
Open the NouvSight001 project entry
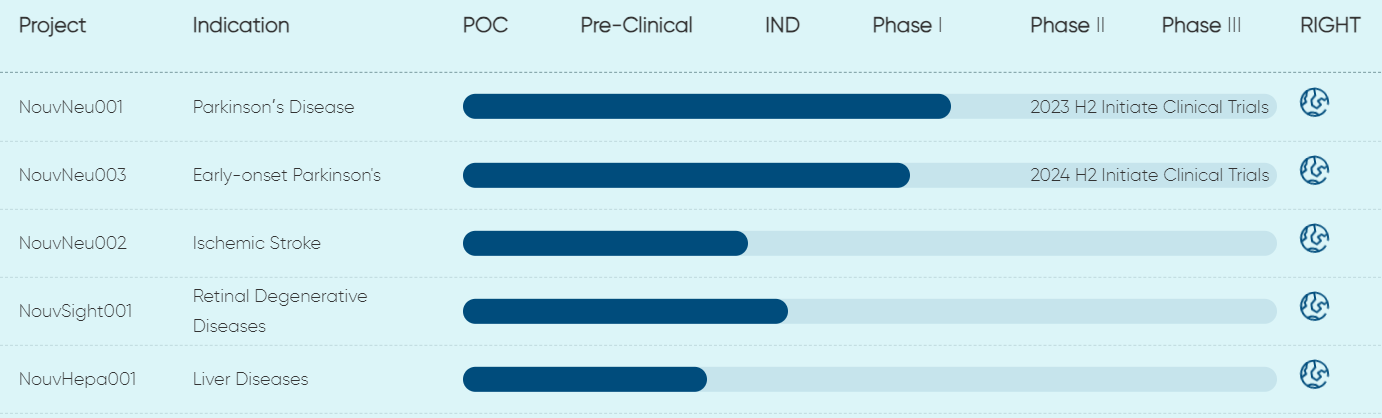tap(76, 311)
